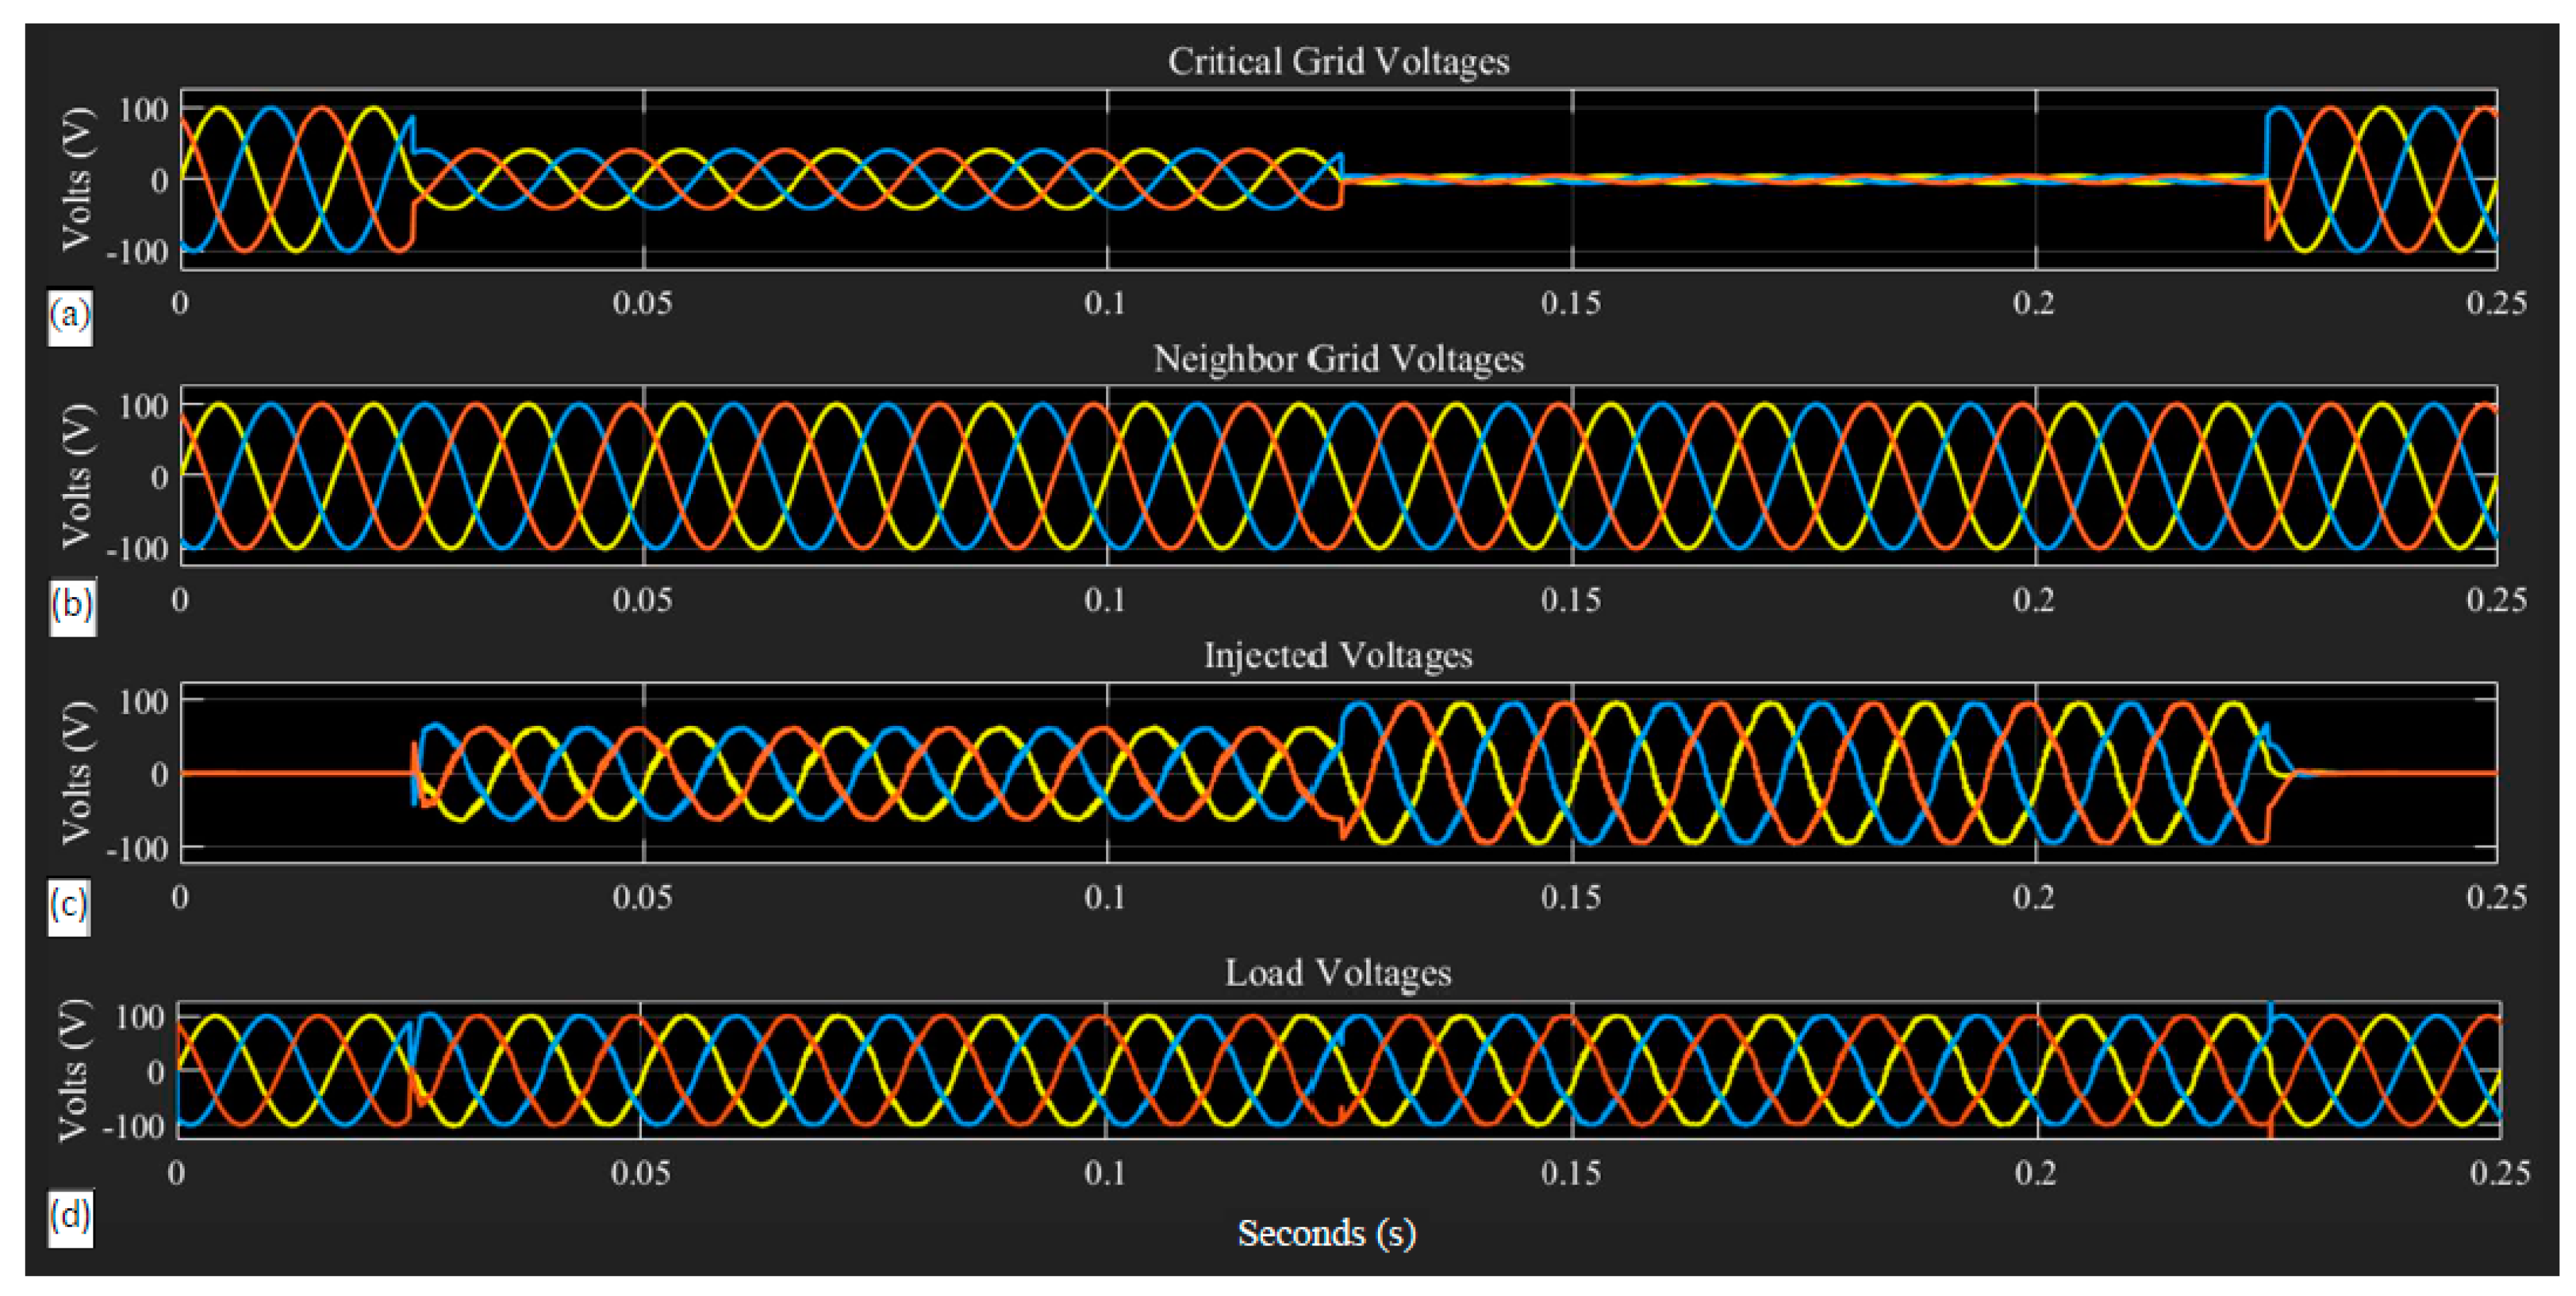This screenshot has height=1296, width=2576.
Task: Click the 0.05 tick under Neighbor Grid plot
Action: [642, 601]
